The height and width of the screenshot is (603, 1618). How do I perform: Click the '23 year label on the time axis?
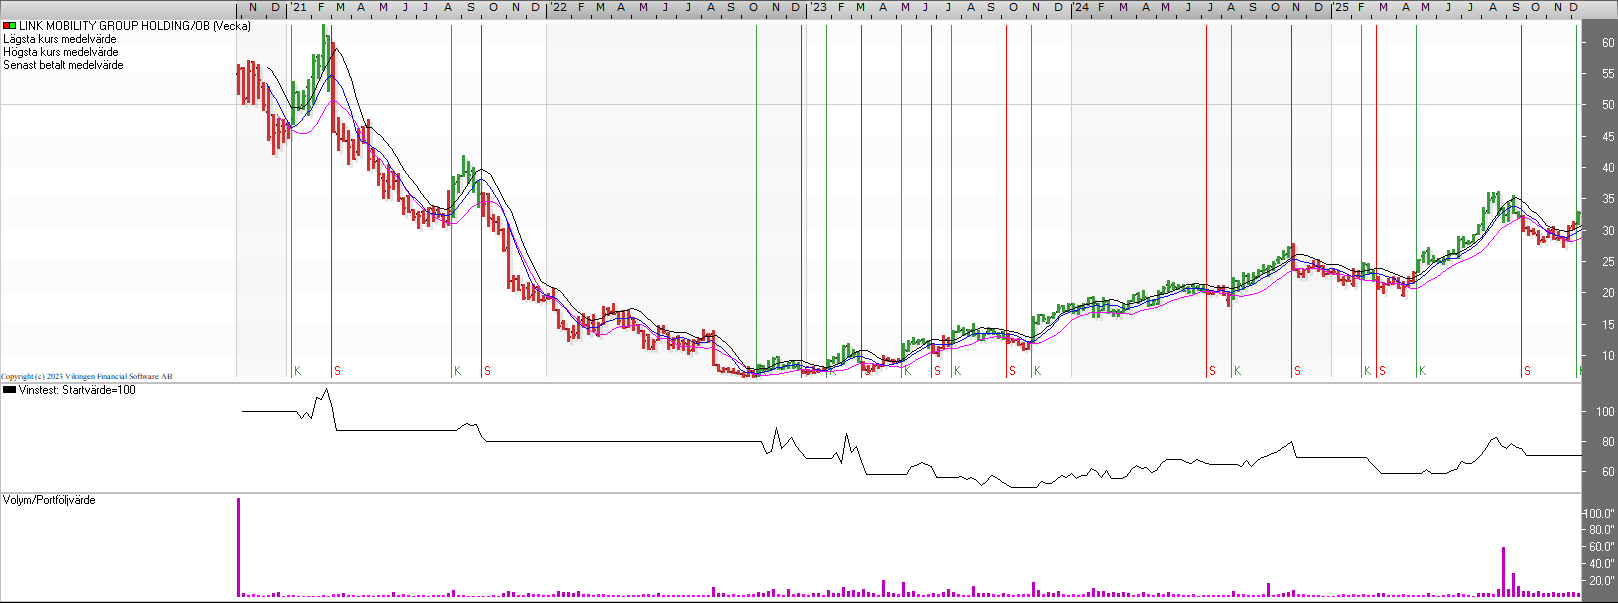818,8
